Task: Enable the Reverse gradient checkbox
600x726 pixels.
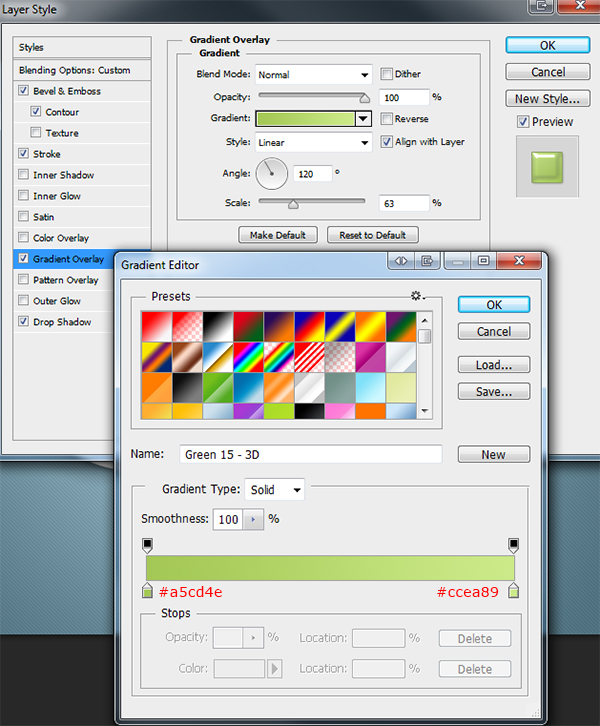Action: (x=386, y=119)
